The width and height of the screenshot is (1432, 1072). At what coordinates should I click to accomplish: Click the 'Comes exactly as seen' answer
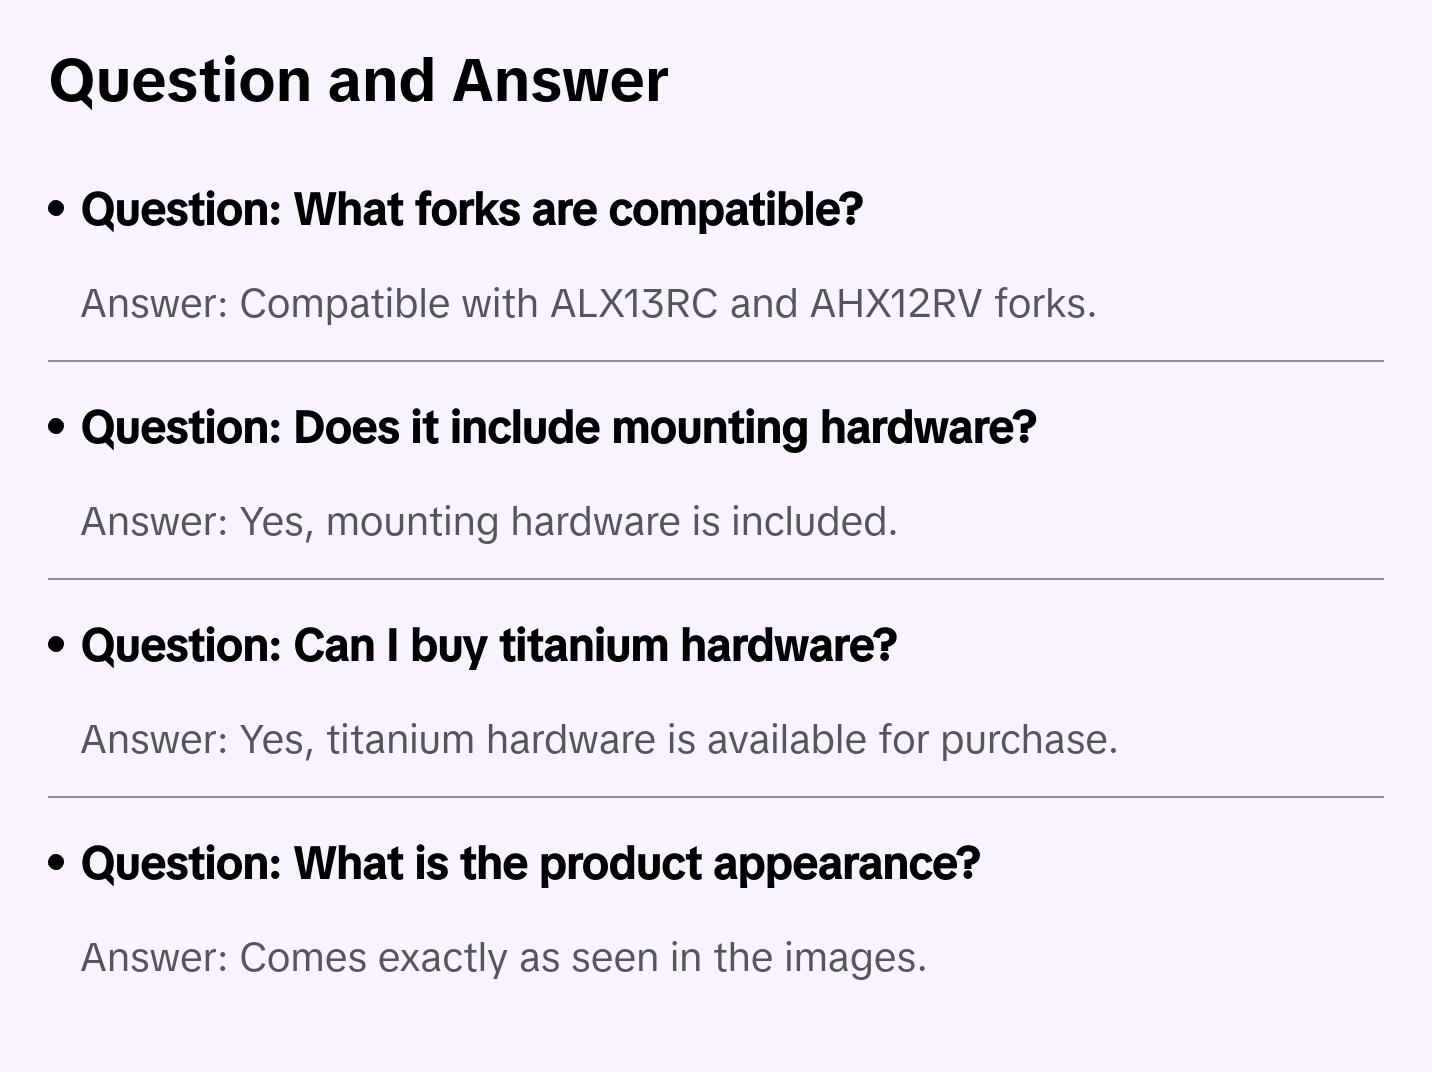[x=503, y=958]
